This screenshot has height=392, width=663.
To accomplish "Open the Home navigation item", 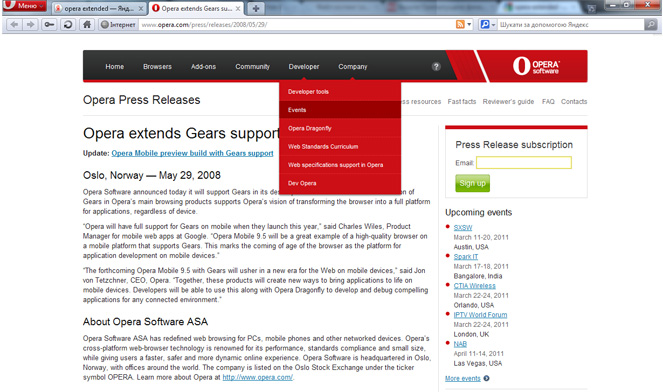I will coord(115,66).
